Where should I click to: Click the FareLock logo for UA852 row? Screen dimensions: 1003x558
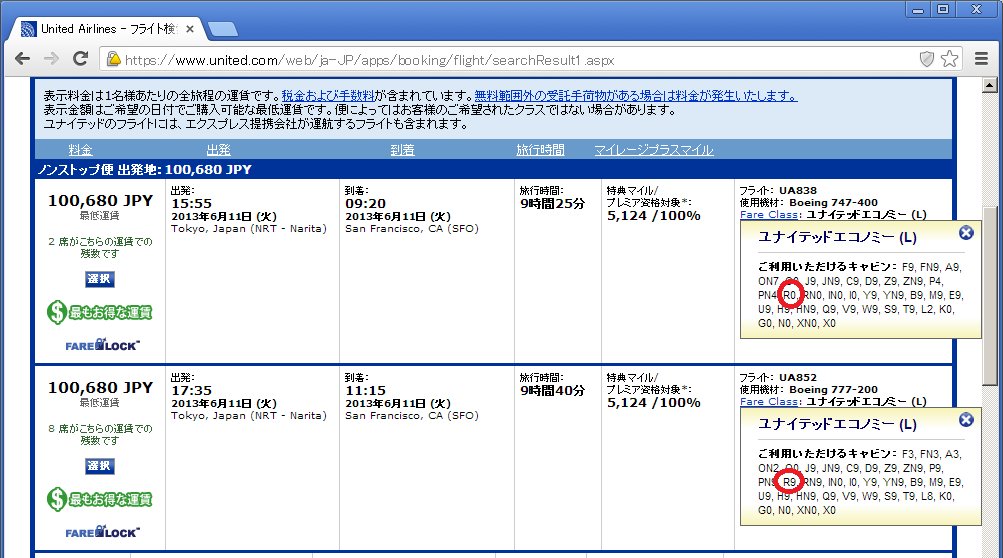point(102,532)
